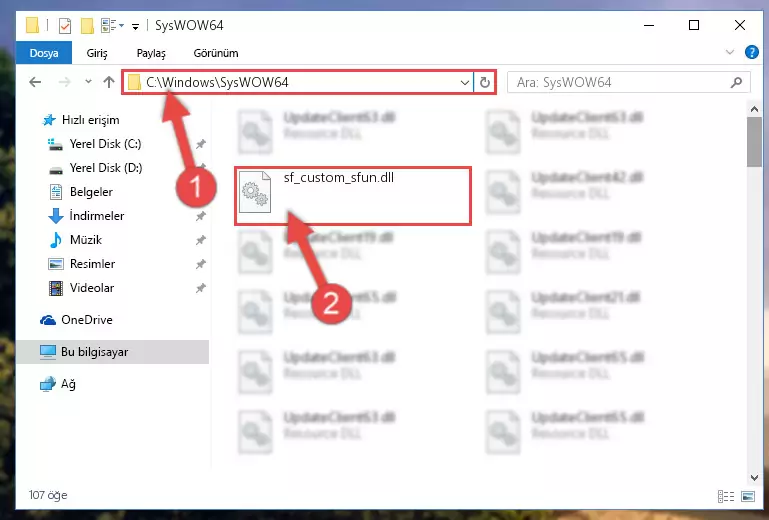Click the search magnifier icon
769x520 pixels.
pos(736,82)
